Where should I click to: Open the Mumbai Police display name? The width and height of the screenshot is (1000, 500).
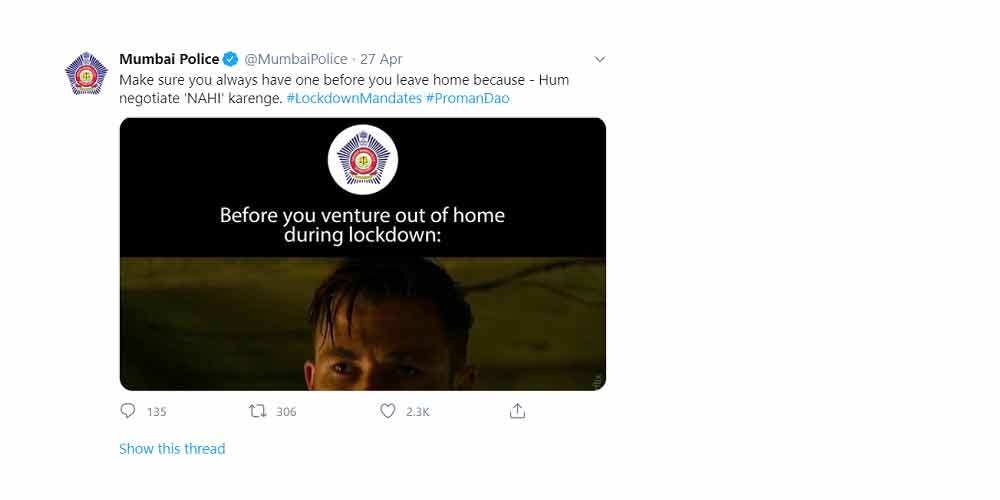(169, 59)
